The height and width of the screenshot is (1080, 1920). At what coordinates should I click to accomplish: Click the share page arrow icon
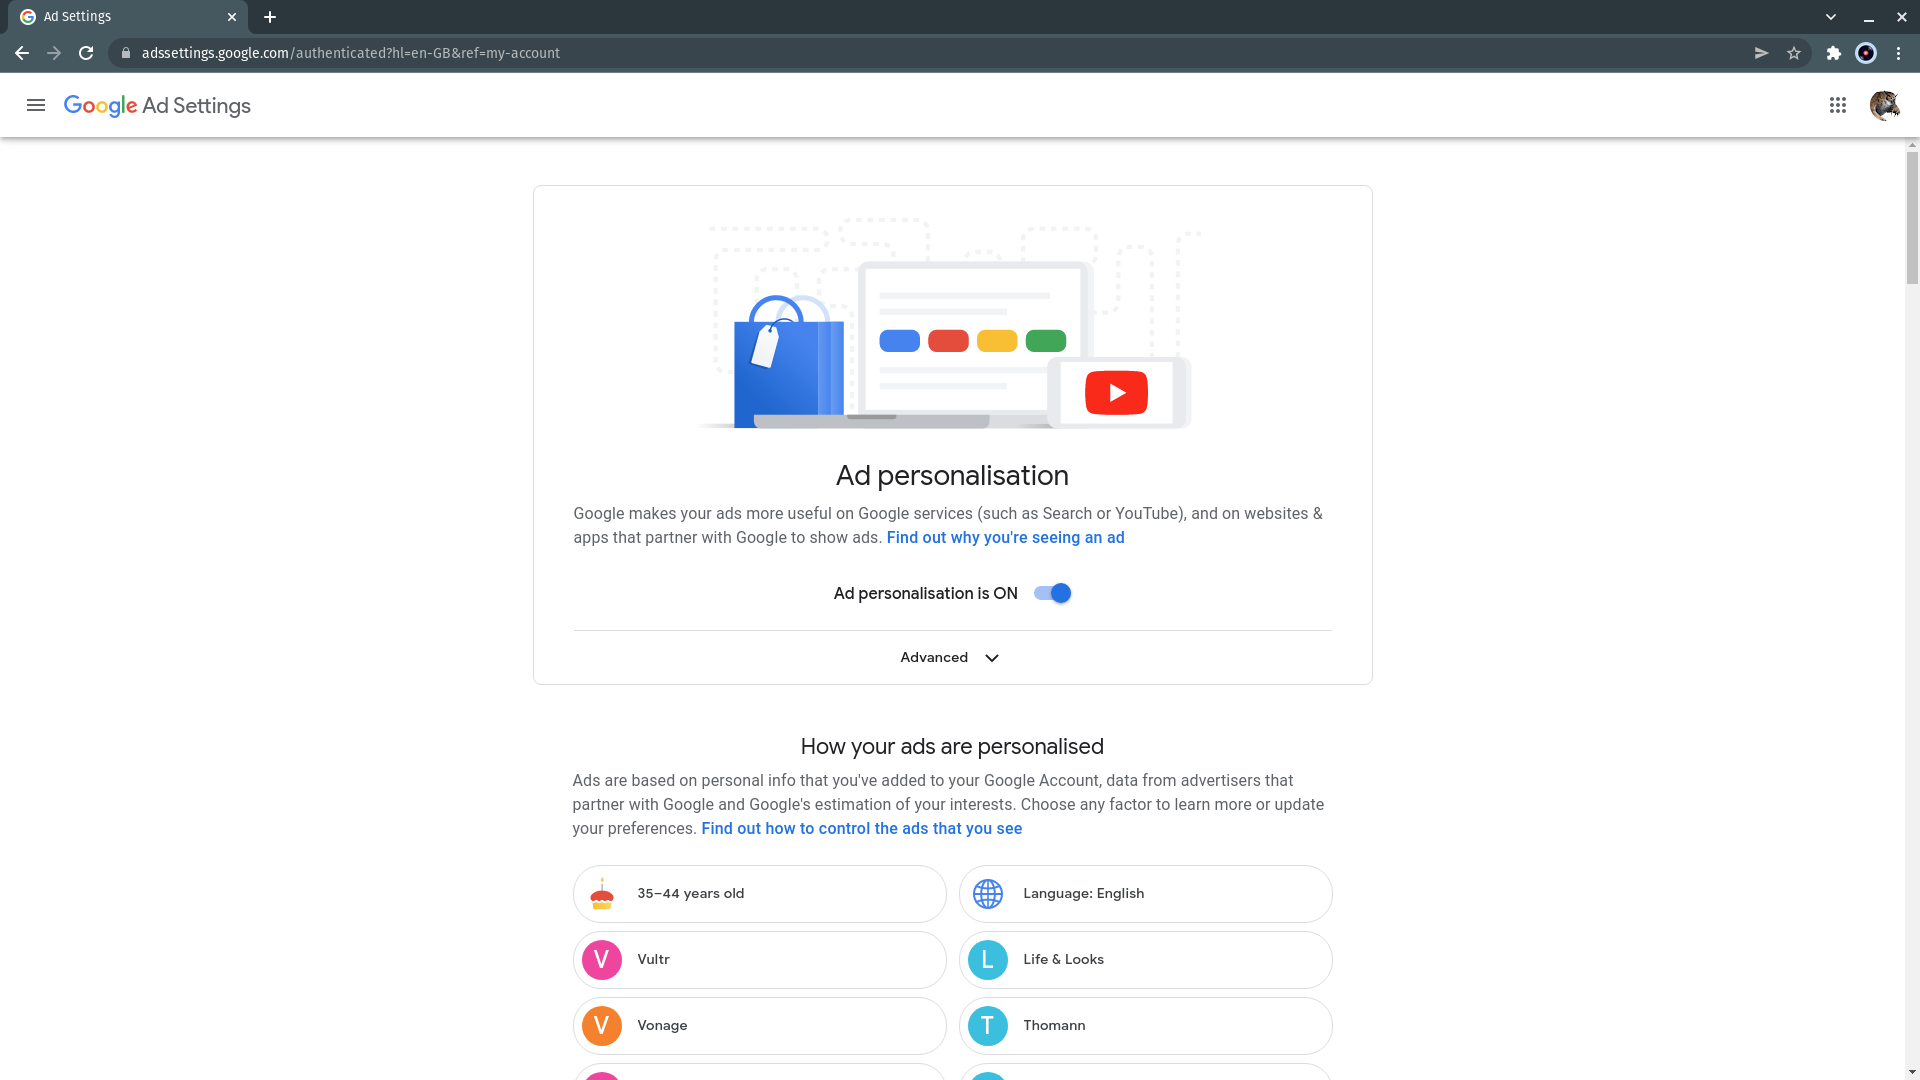click(1761, 53)
